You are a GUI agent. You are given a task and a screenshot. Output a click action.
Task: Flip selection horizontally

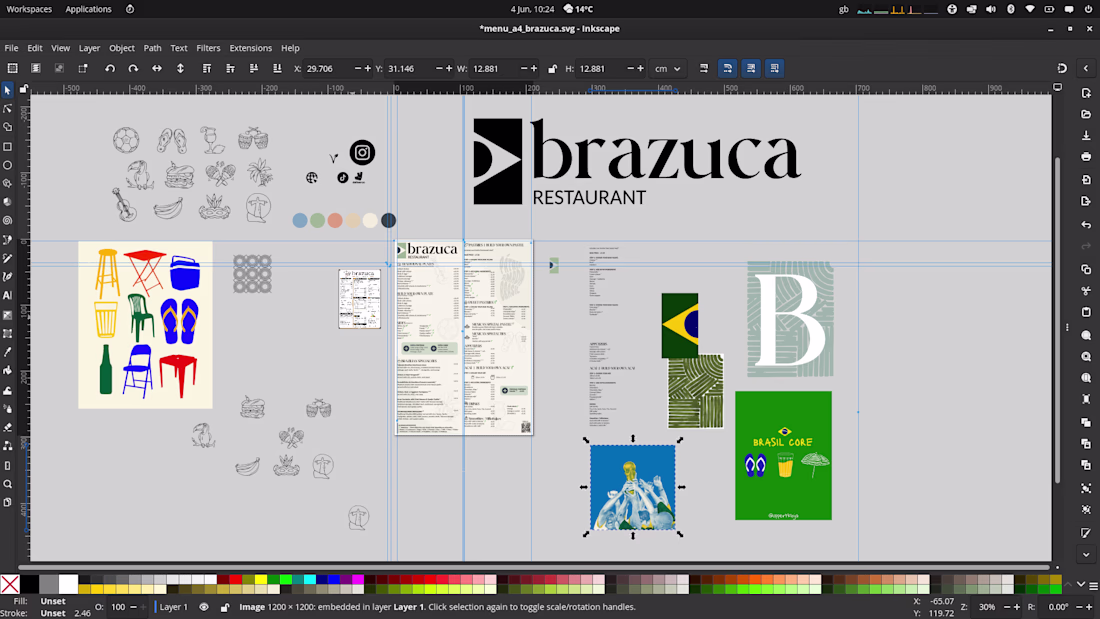156,68
